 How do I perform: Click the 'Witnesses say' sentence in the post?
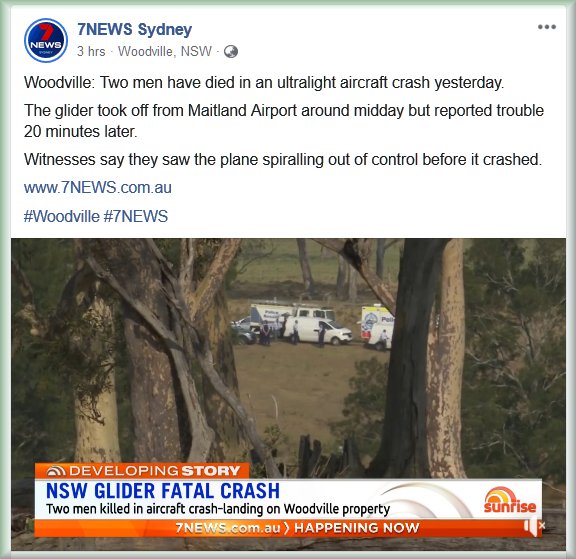pyautogui.click(x=283, y=160)
